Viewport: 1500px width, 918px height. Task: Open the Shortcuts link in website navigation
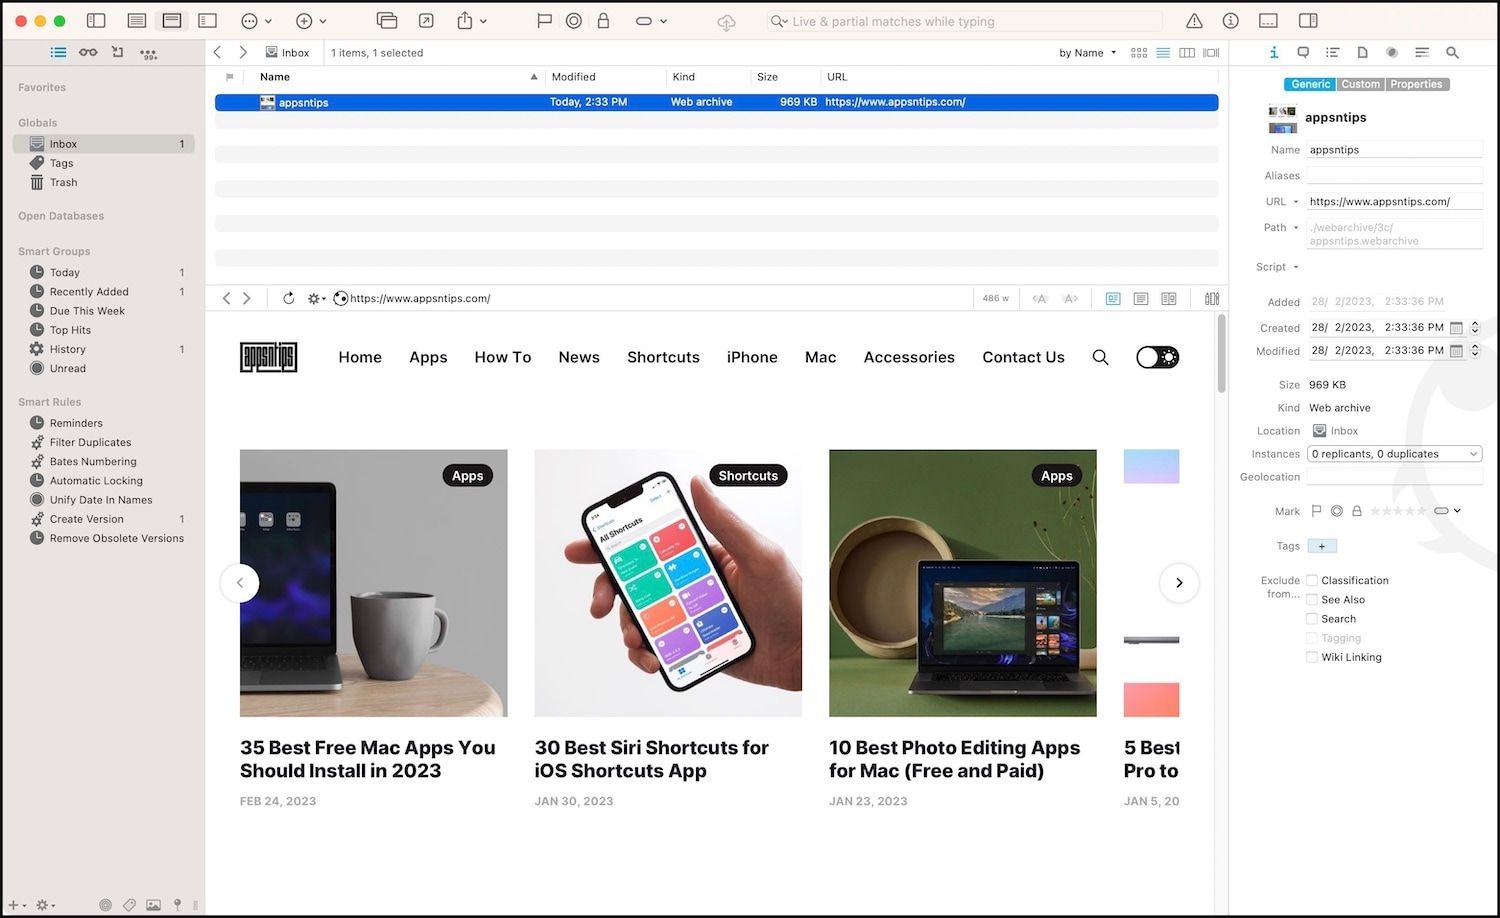[663, 357]
